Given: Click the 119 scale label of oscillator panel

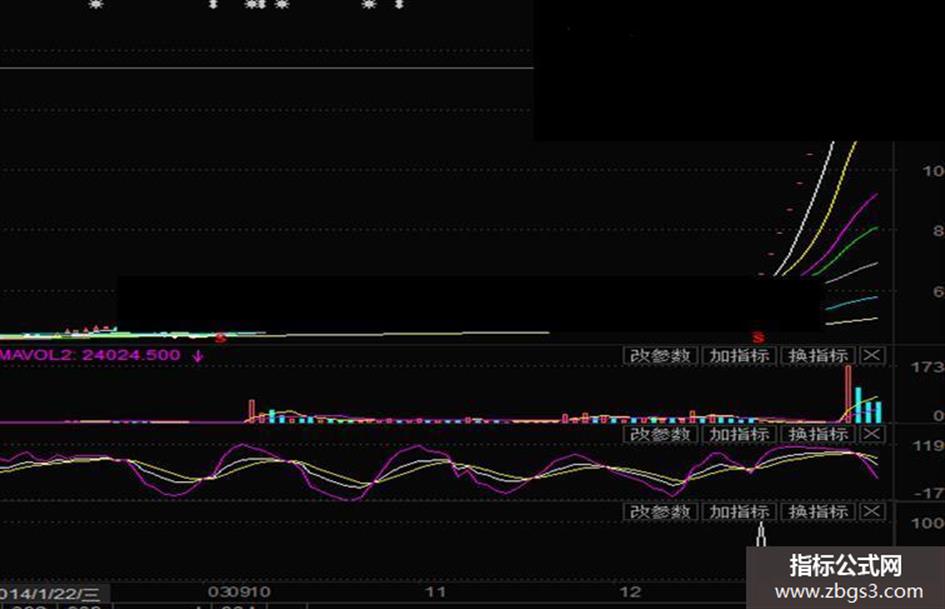Looking at the screenshot, I should [x=928, y=446].
